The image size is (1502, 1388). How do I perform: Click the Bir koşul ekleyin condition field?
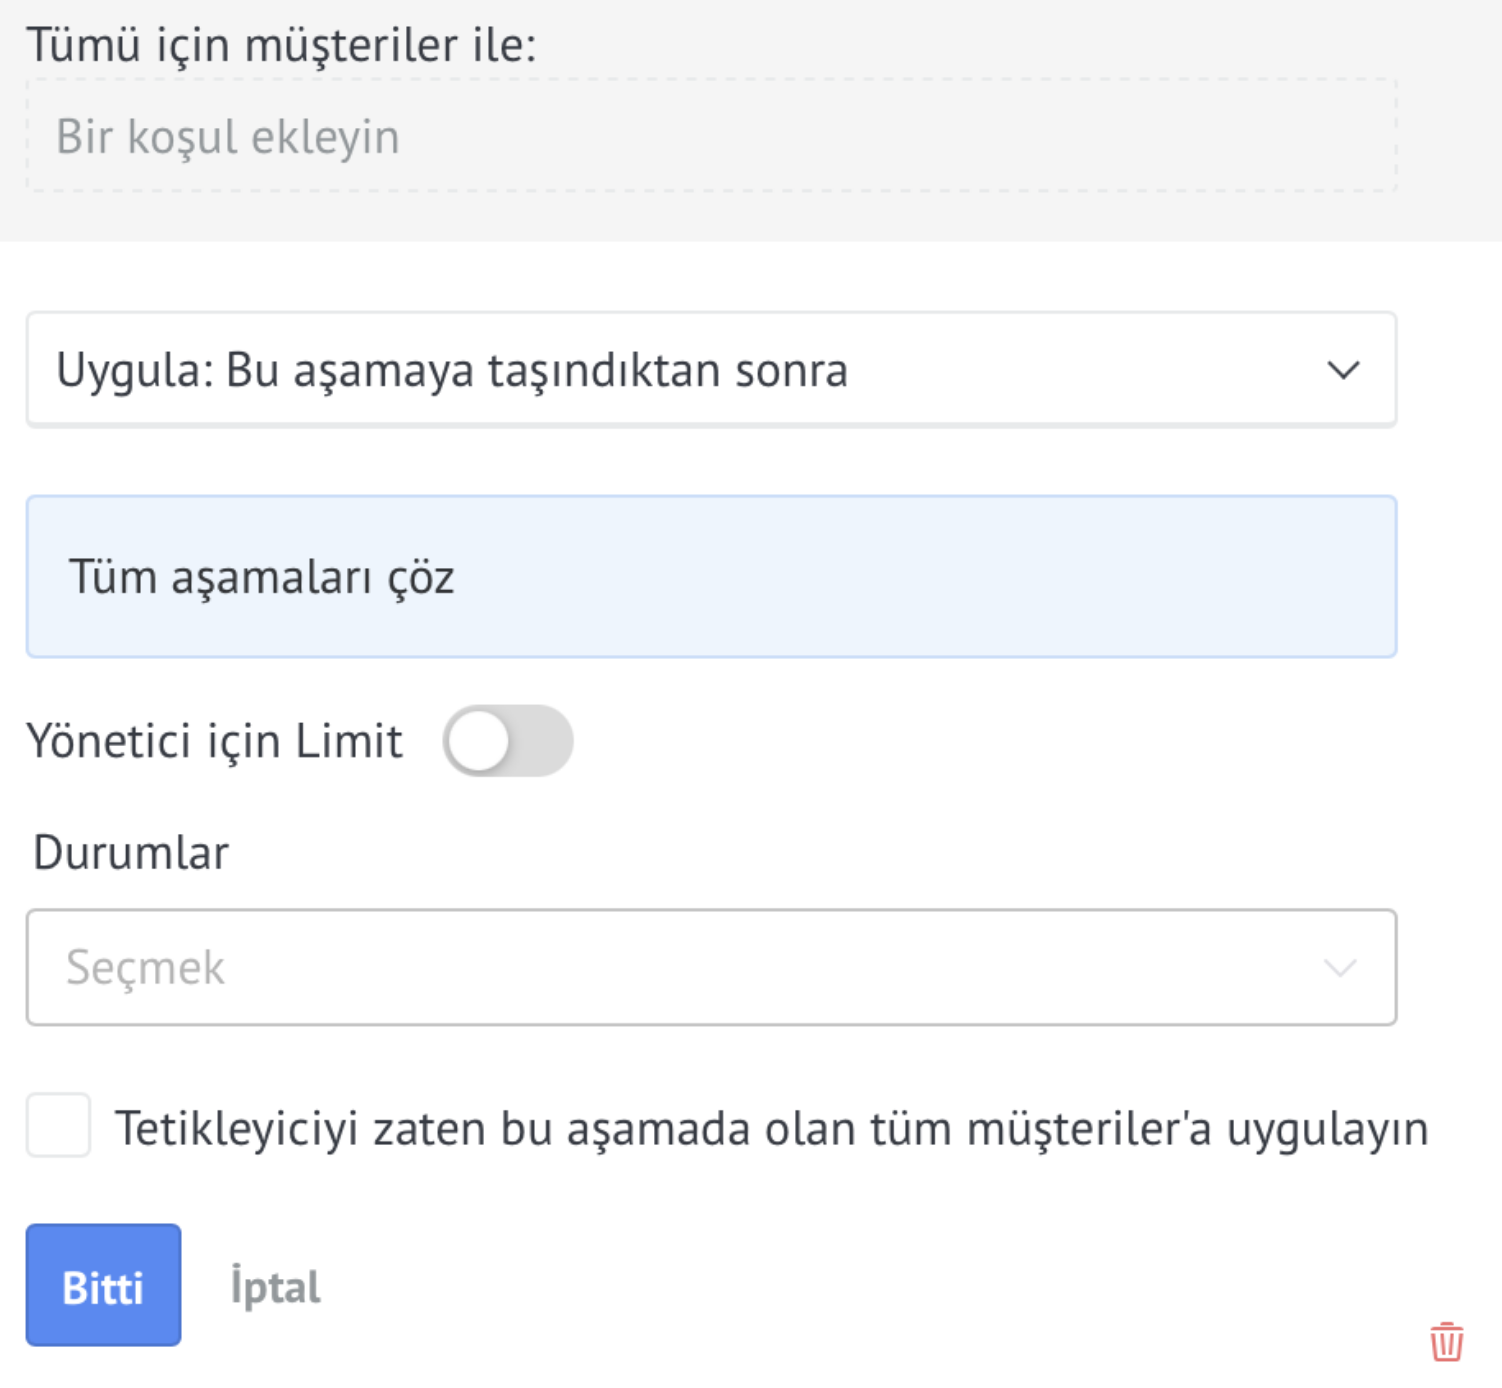pos(711,136)
